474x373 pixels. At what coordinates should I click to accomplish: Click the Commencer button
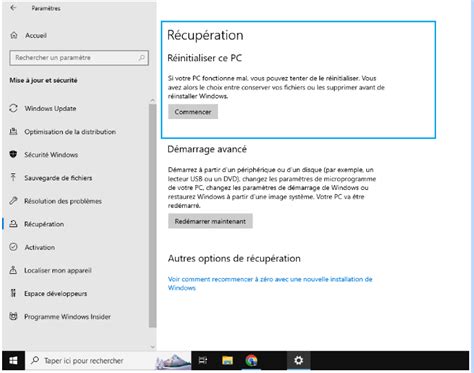[x=193, y=112]
